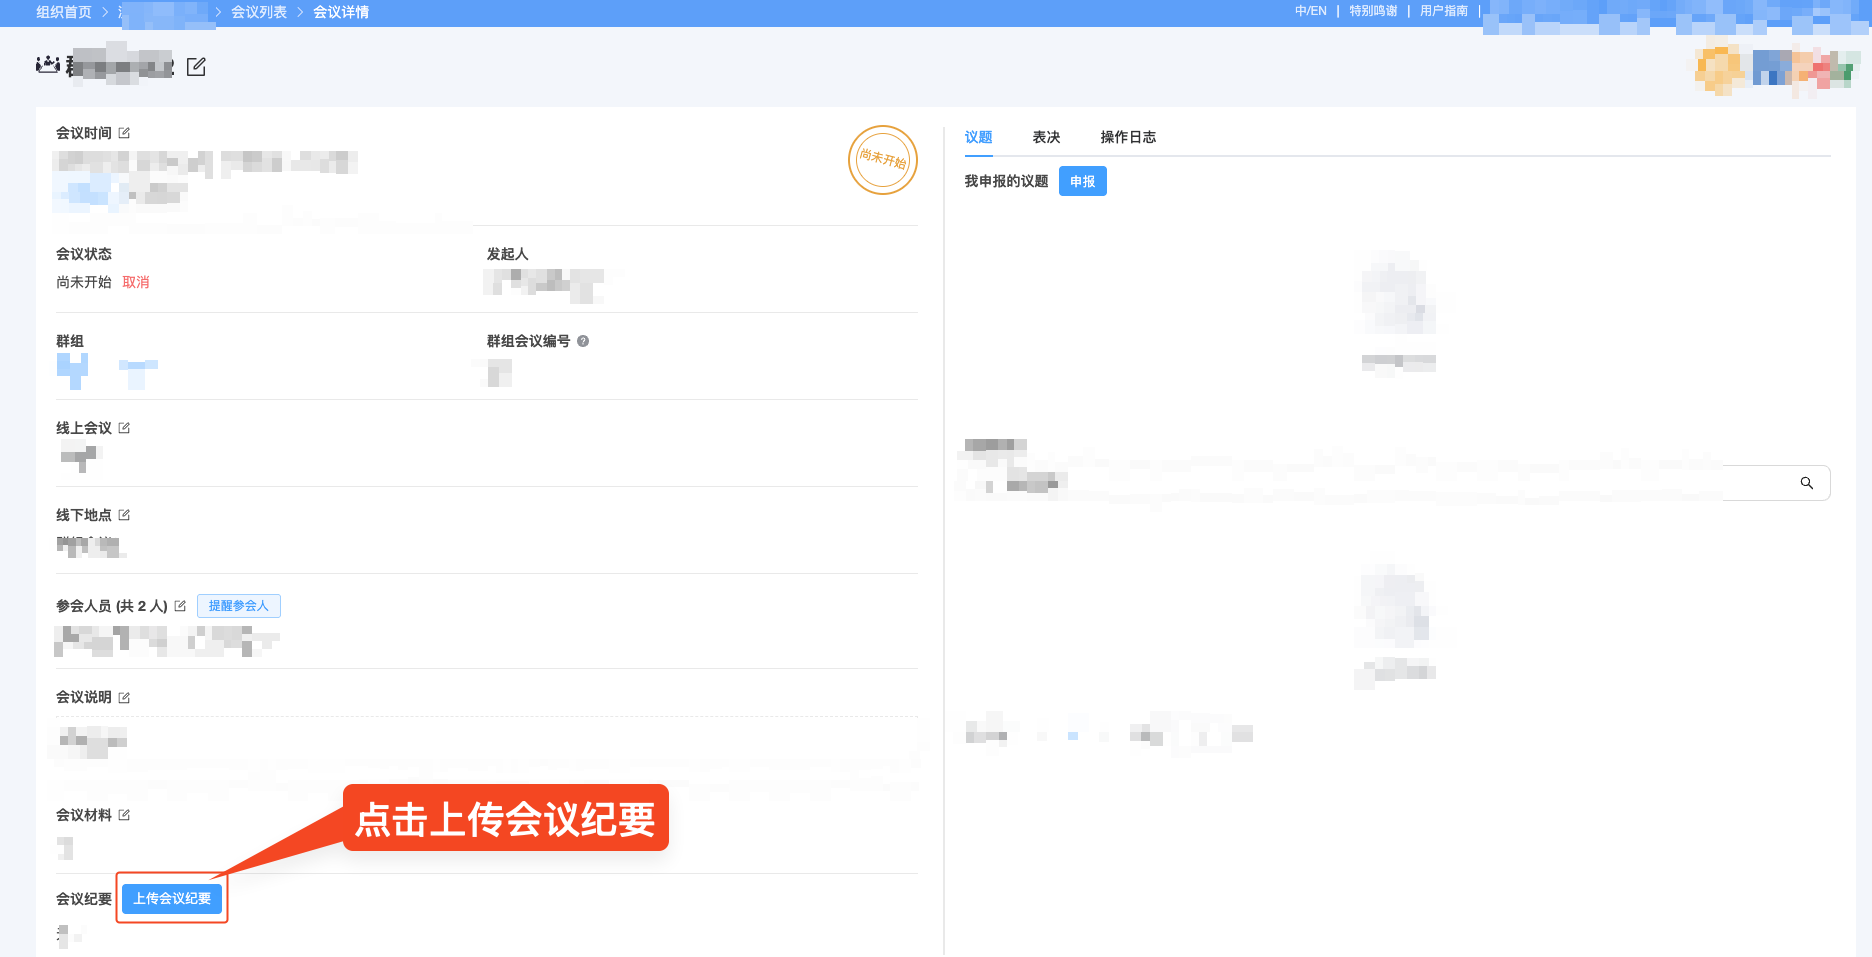Toggle language with 中/EN switcher
The width and height of the screenshot is (1872, 957).
click(x=1310, y=11)
